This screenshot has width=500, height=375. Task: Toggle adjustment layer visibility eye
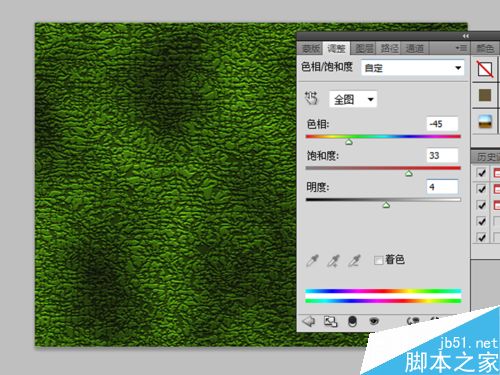coord(374,321)
